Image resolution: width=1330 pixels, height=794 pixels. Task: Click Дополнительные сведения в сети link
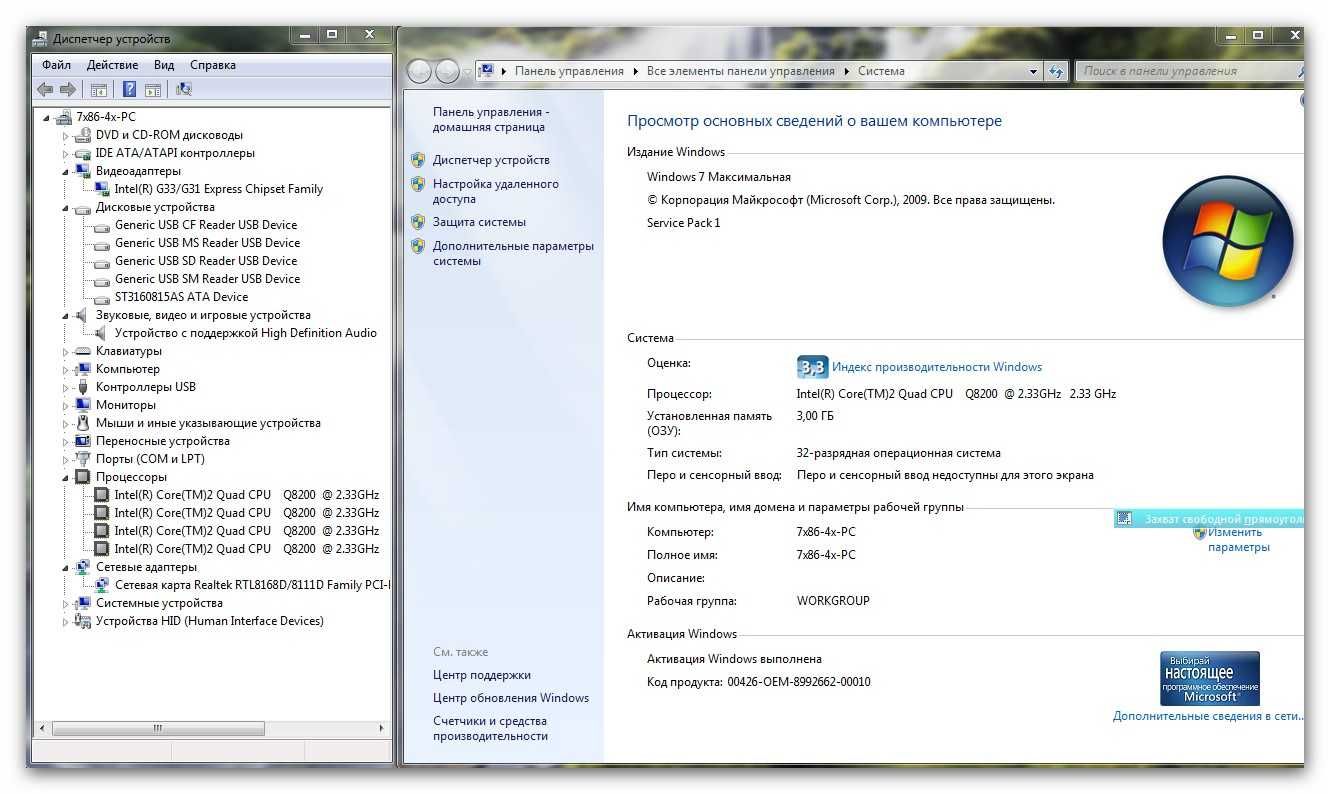pyautogui.click(x=1209, y=716)
